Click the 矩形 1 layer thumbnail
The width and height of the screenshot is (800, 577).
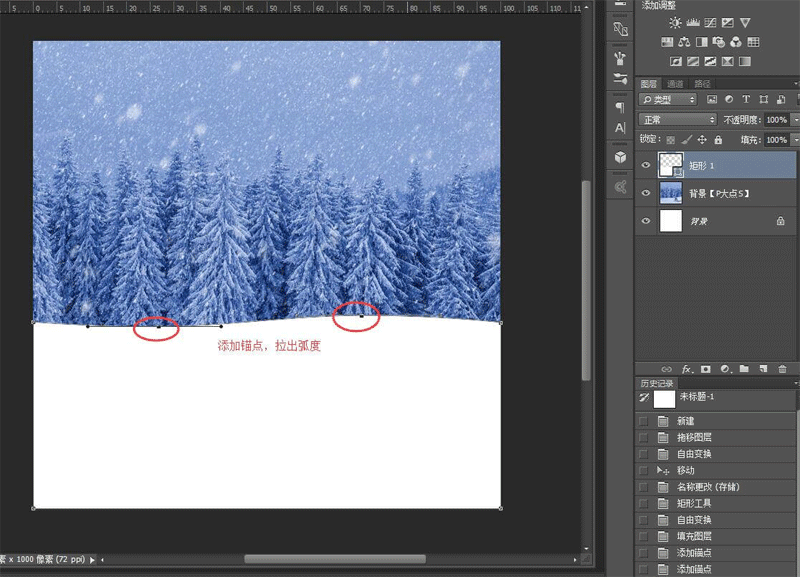(670, 166)
